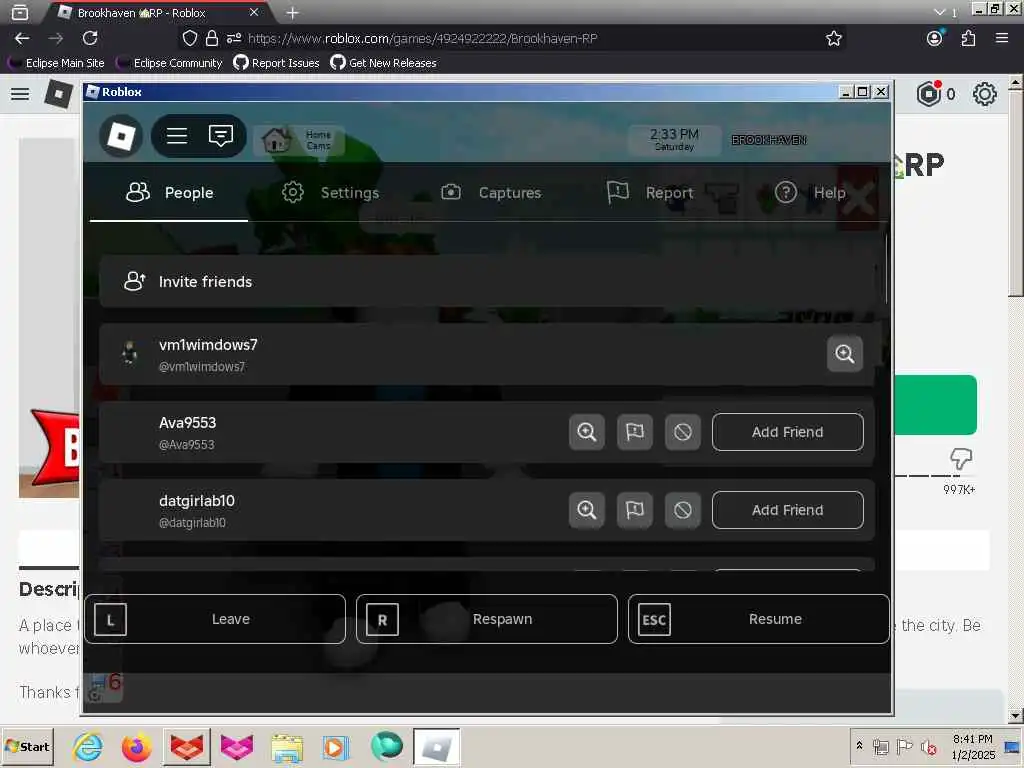This screenshot has height=768, width=1024.
Task: Click browser back arrow
Action: [22, 39]
